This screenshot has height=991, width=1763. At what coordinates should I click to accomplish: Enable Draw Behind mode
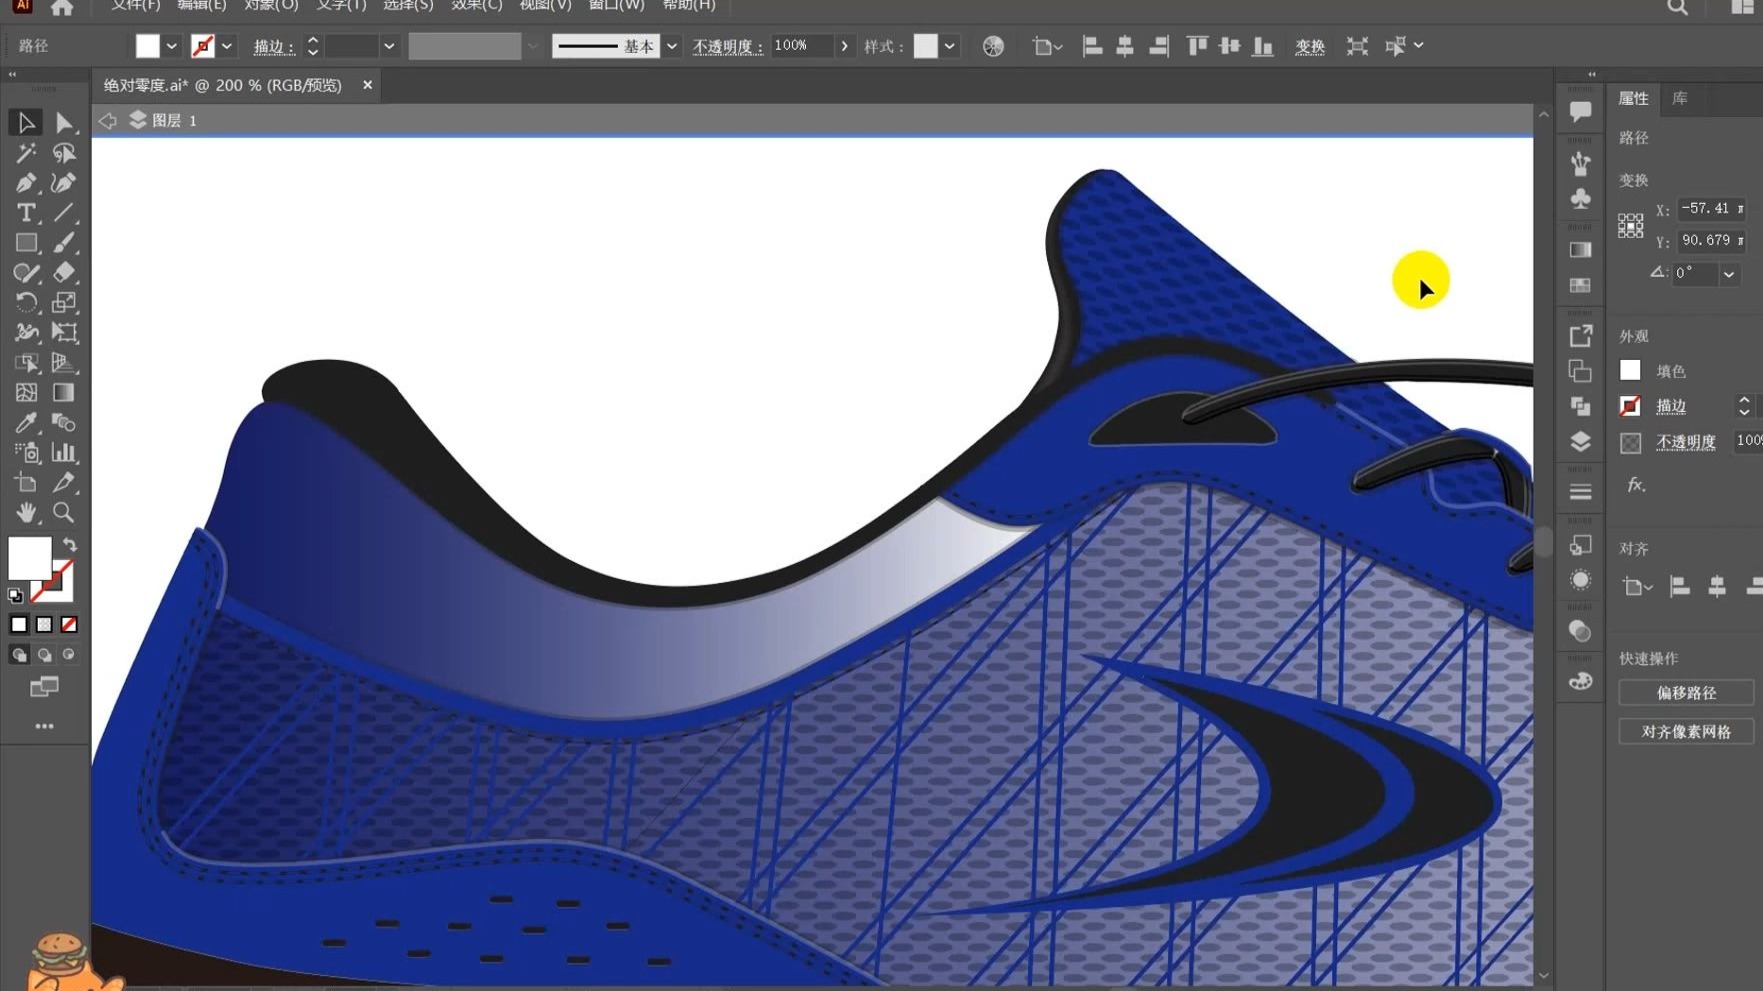(44, 655)
